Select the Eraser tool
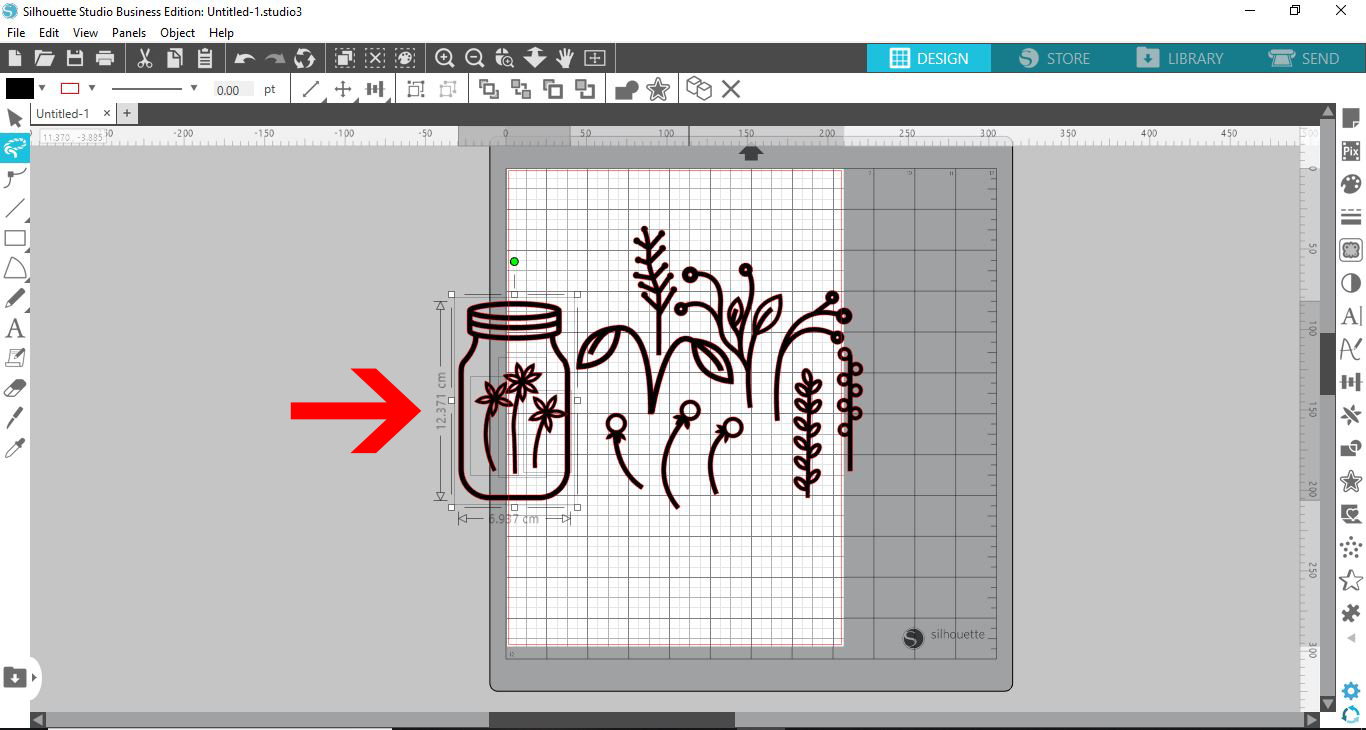 click(x=15, y=386)
